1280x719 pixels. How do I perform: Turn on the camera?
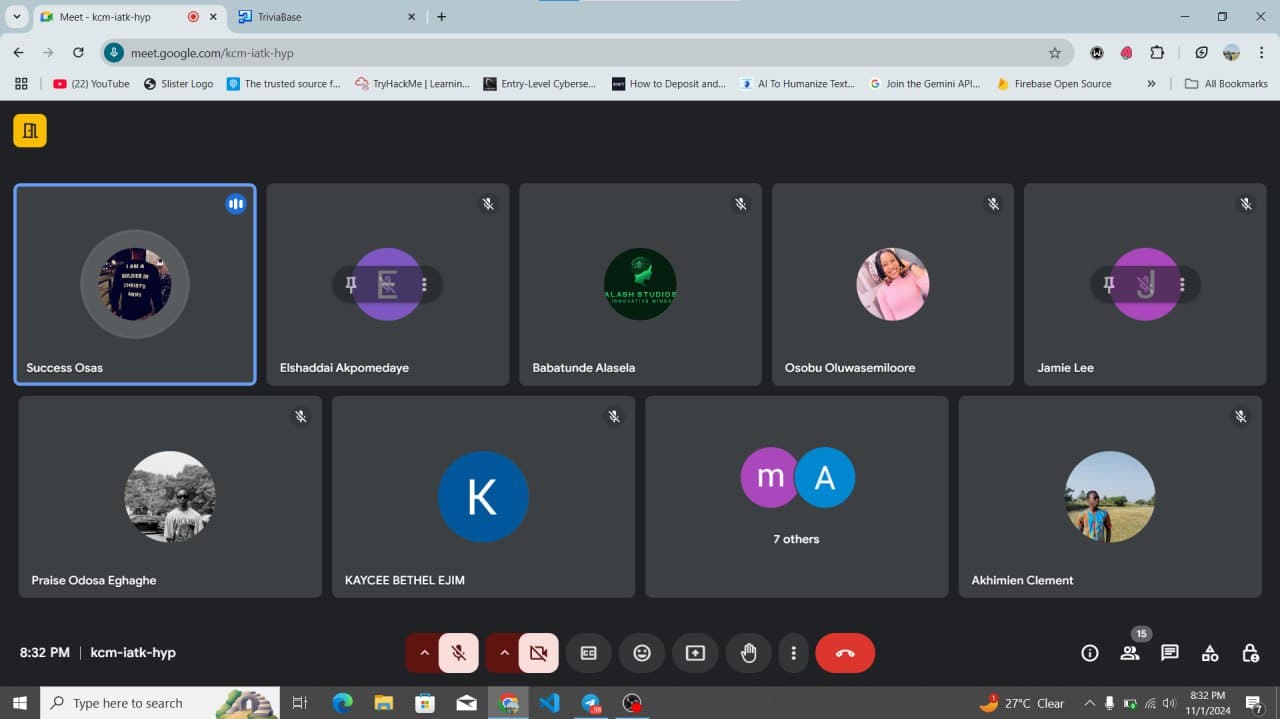coord(538,653)
